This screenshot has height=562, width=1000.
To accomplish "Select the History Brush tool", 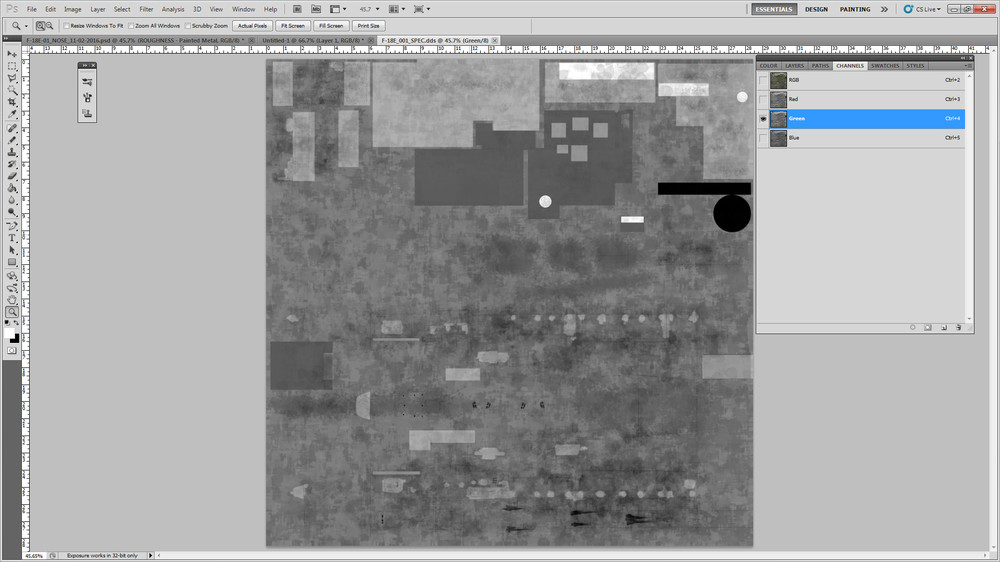I will point(12,165).
